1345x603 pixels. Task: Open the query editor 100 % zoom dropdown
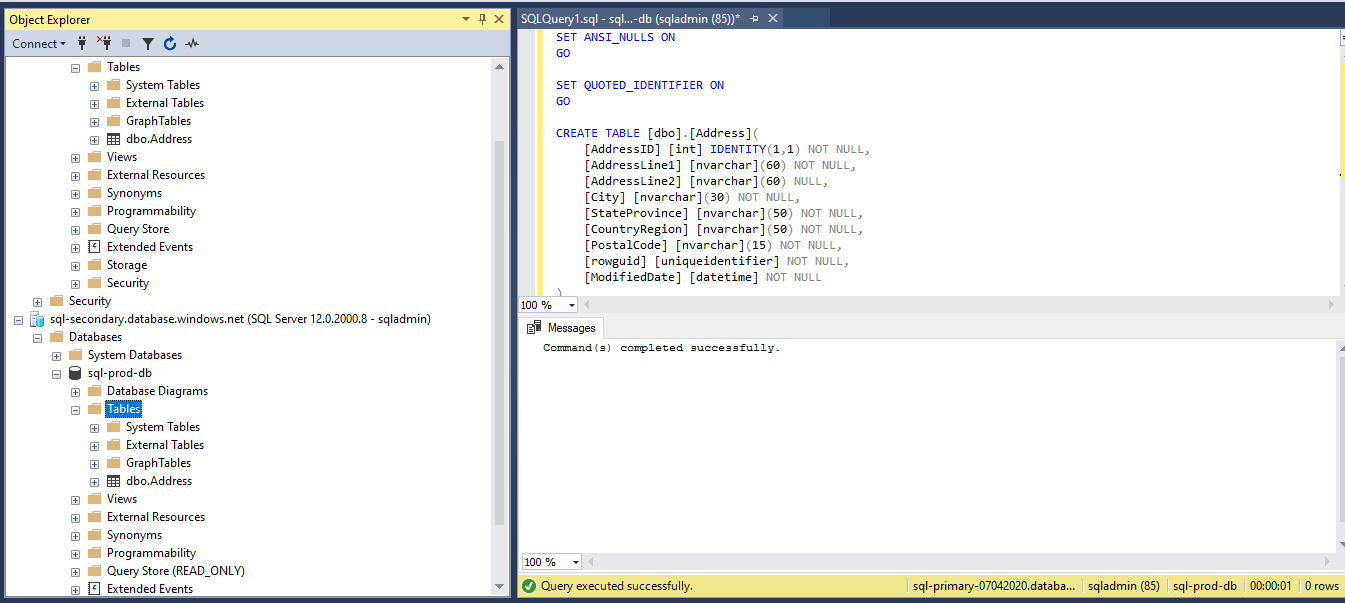(x=572, y=305)
